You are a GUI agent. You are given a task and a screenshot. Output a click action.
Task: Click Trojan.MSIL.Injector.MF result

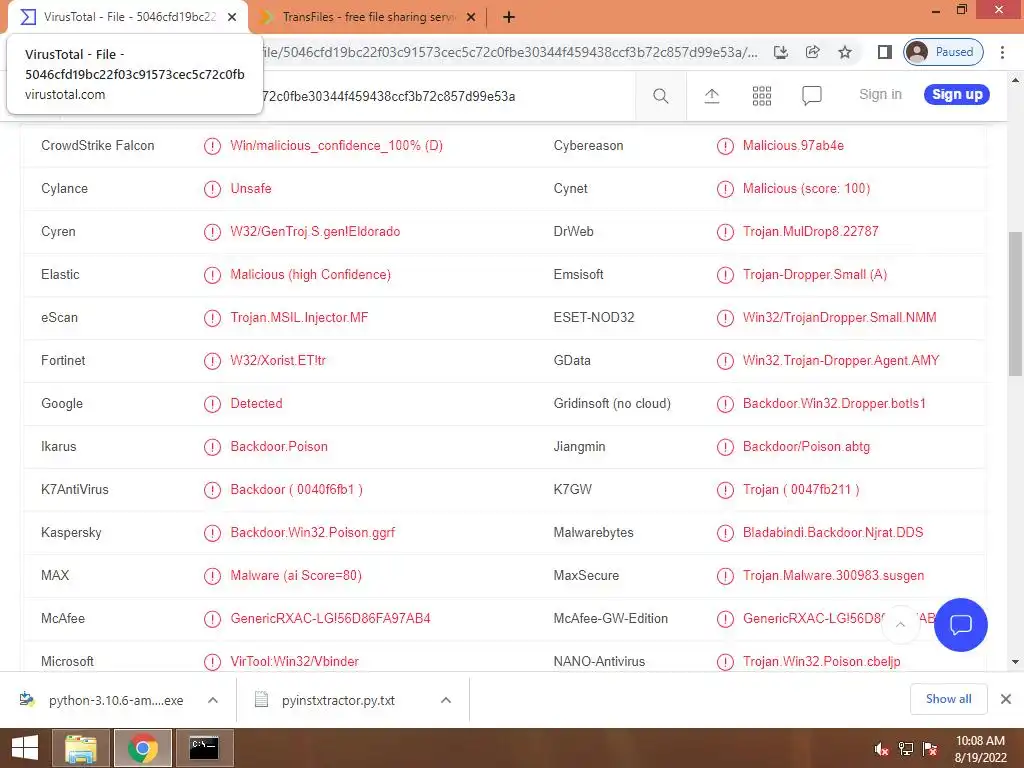pyautogui.click(x=299, y=318)
